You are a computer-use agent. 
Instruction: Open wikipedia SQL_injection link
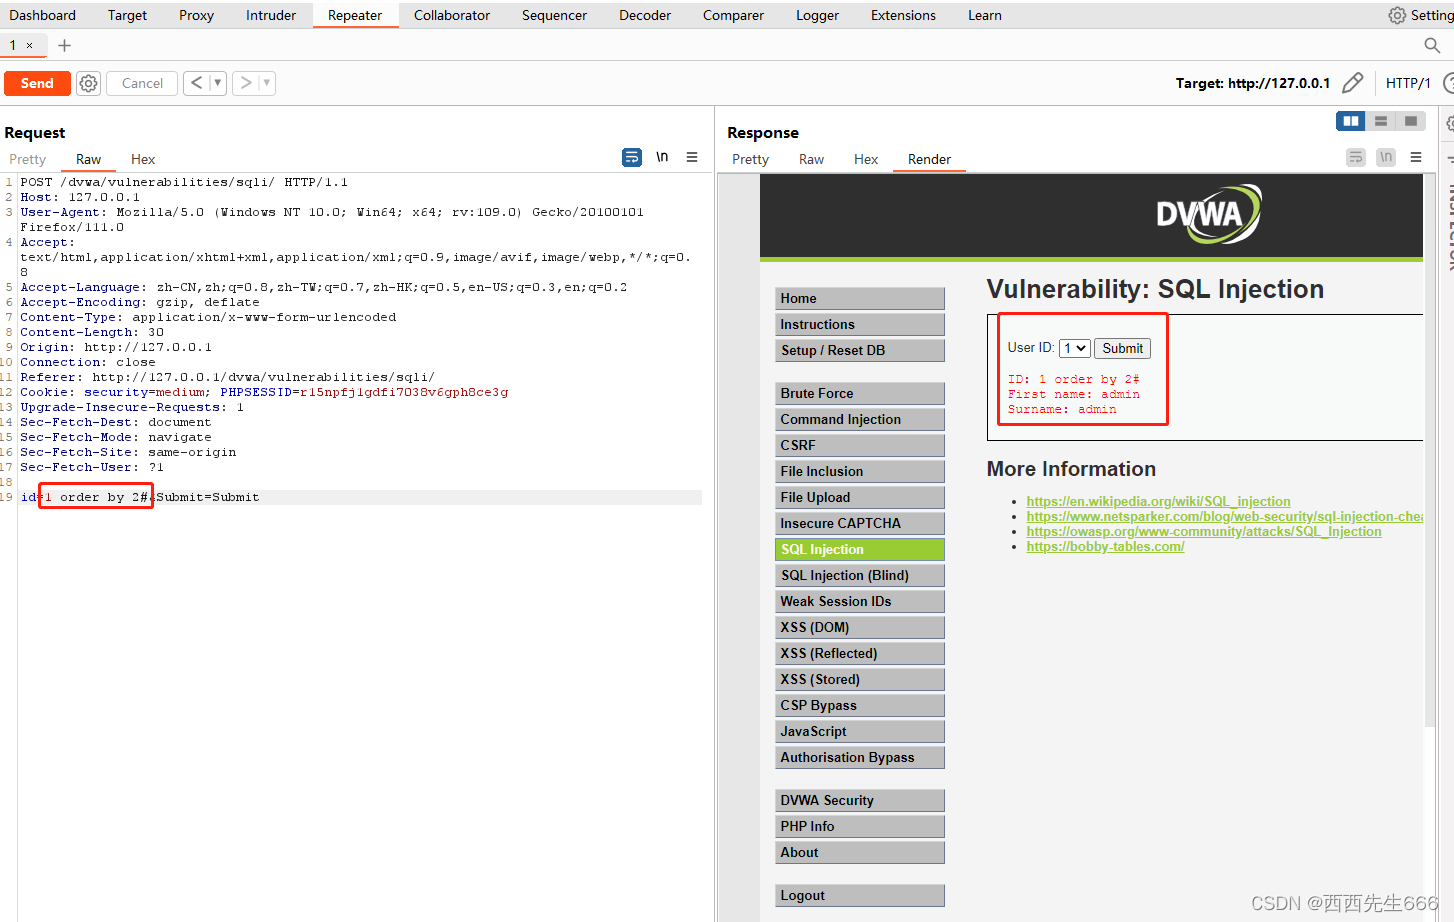tap(1158, 501)
